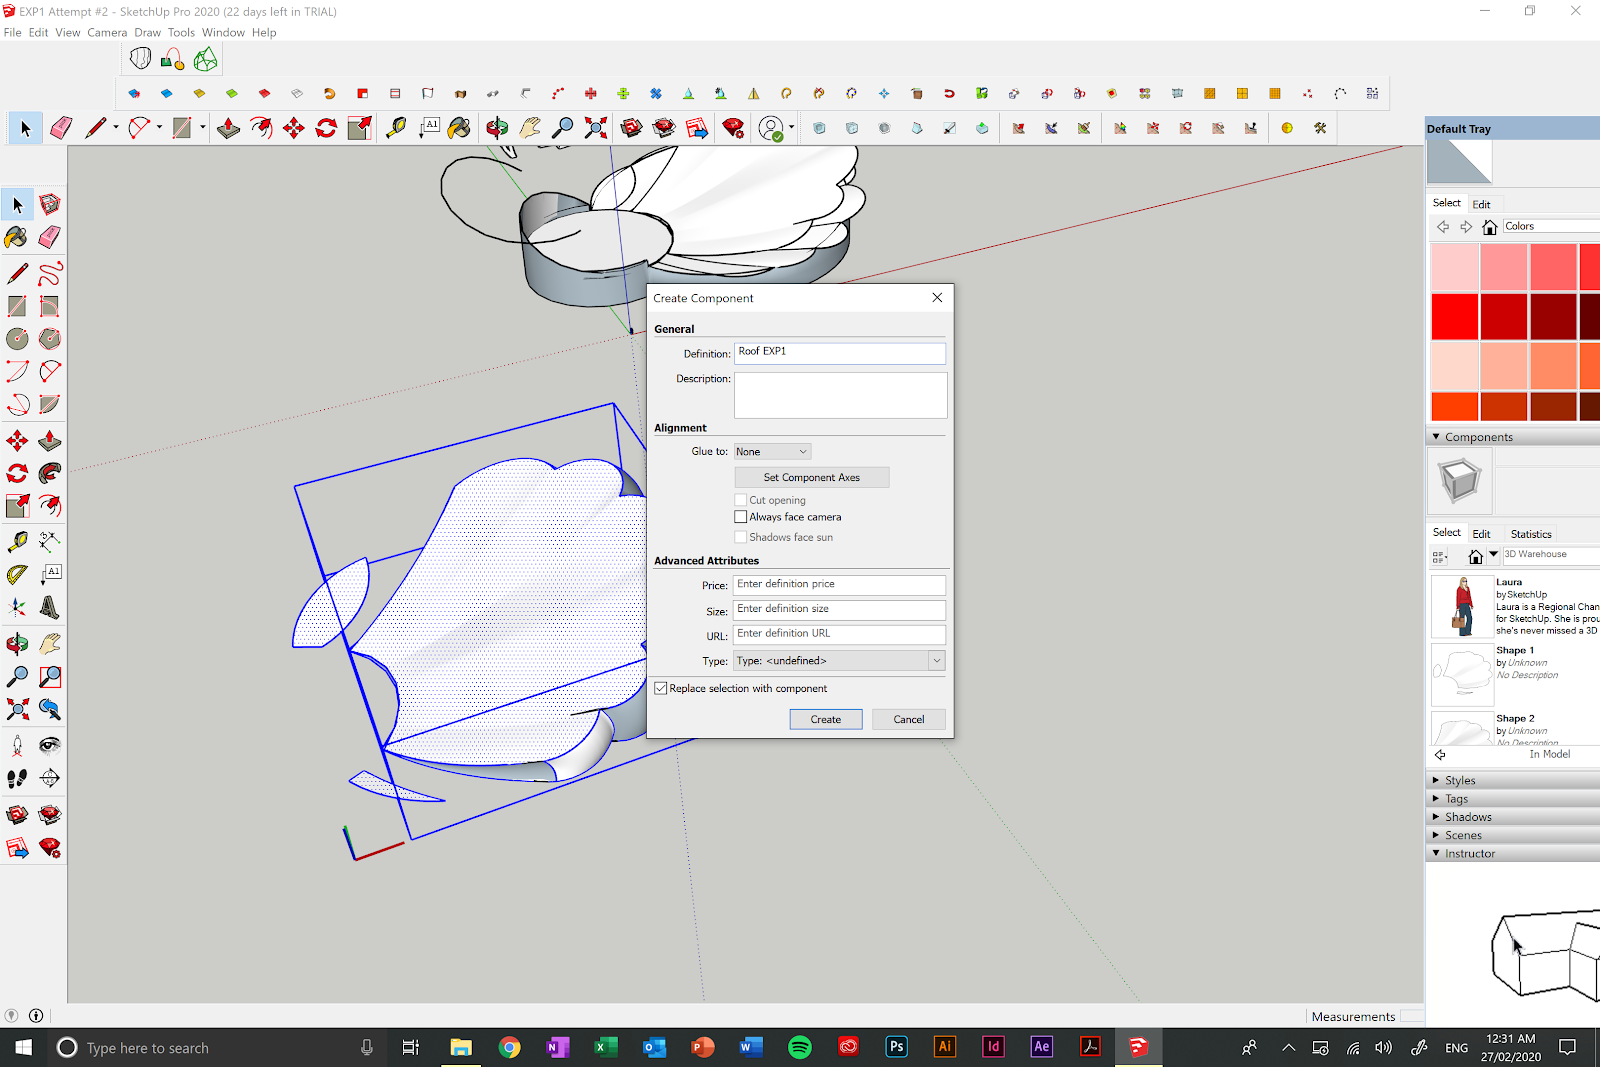Viewport: 1600px width, 1067px height.
Task: Click the Definition name field
Action: (840, 353)
